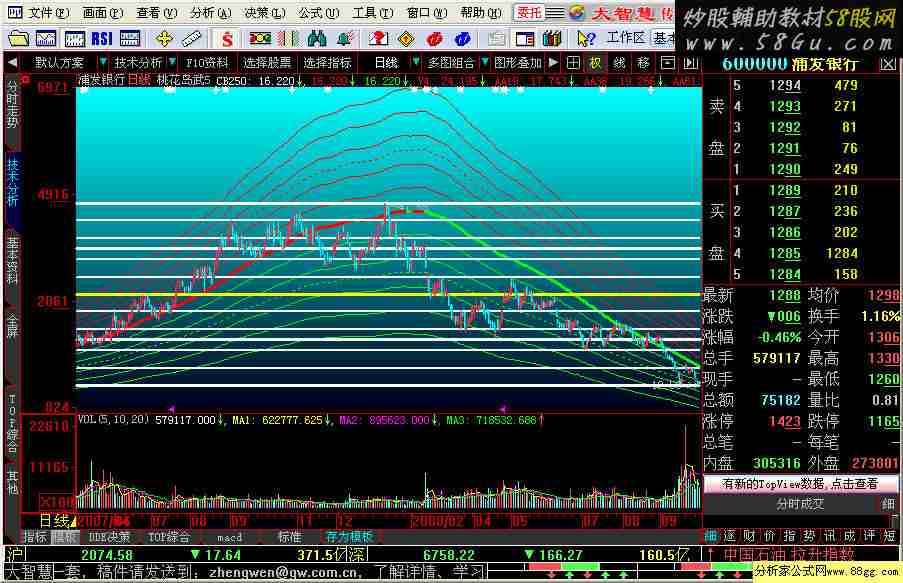Switch to the 基本资料 side tab
903x583 pixels.
click(x=12, y=260)
